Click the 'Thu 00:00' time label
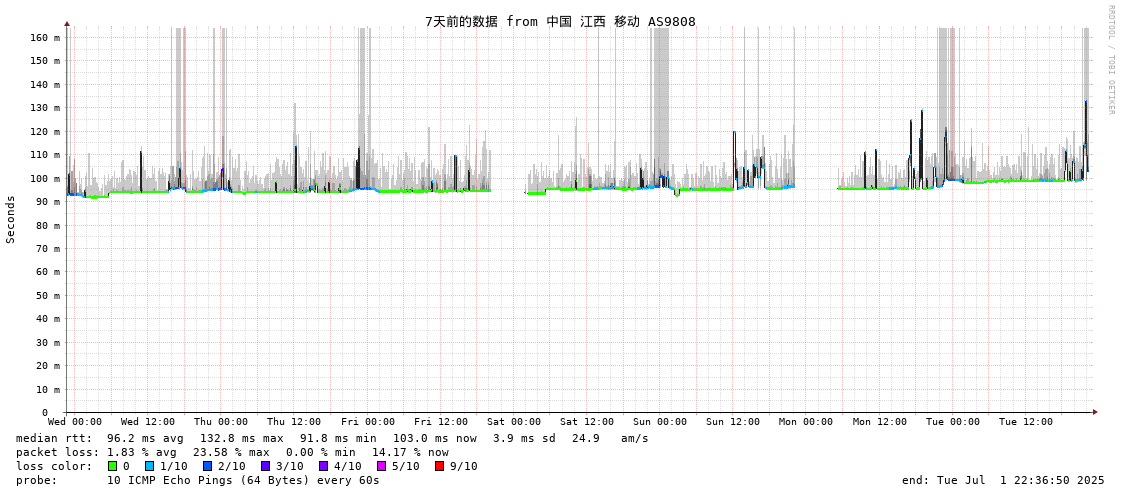Screen dimensions: 1121x494 [x=221, y=422]
